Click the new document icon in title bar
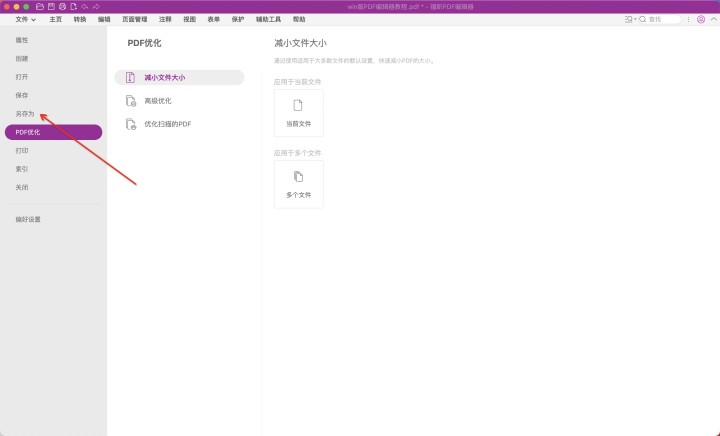 72,6
